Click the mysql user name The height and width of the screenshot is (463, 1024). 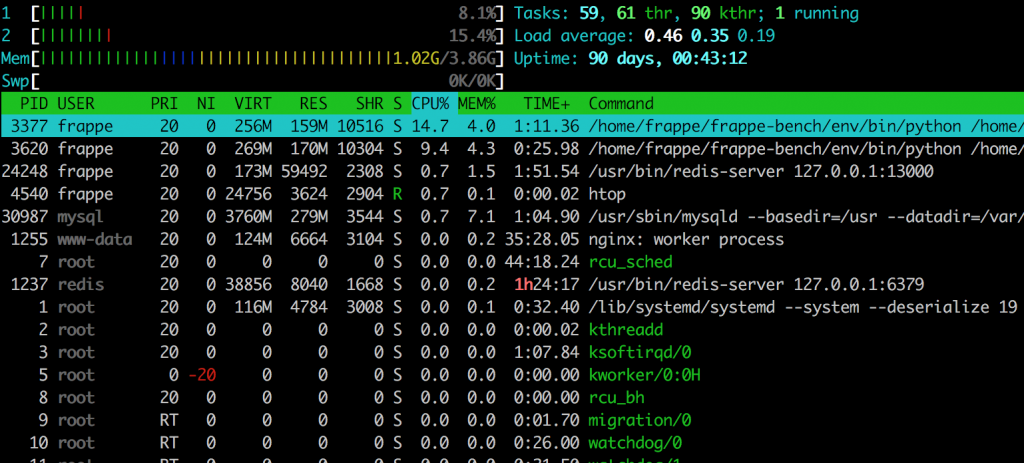80,217
